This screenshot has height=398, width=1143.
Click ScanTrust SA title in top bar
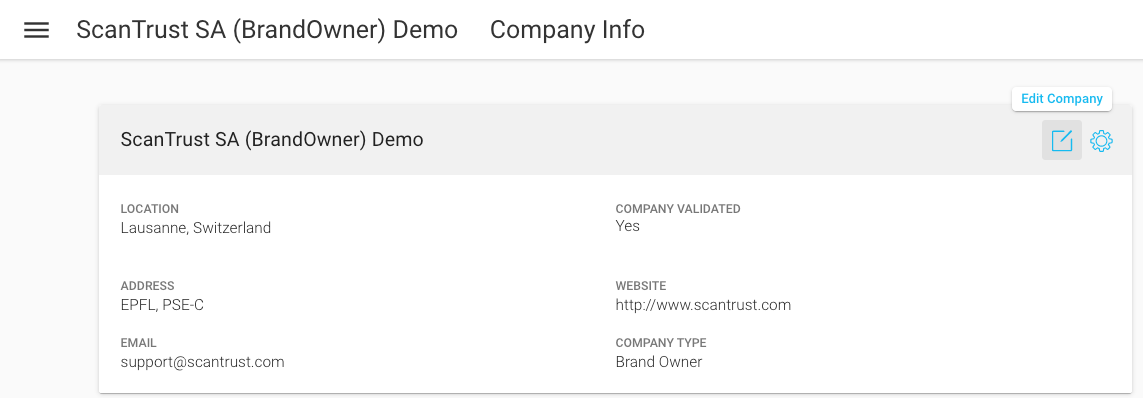click(x=267, y=30)
